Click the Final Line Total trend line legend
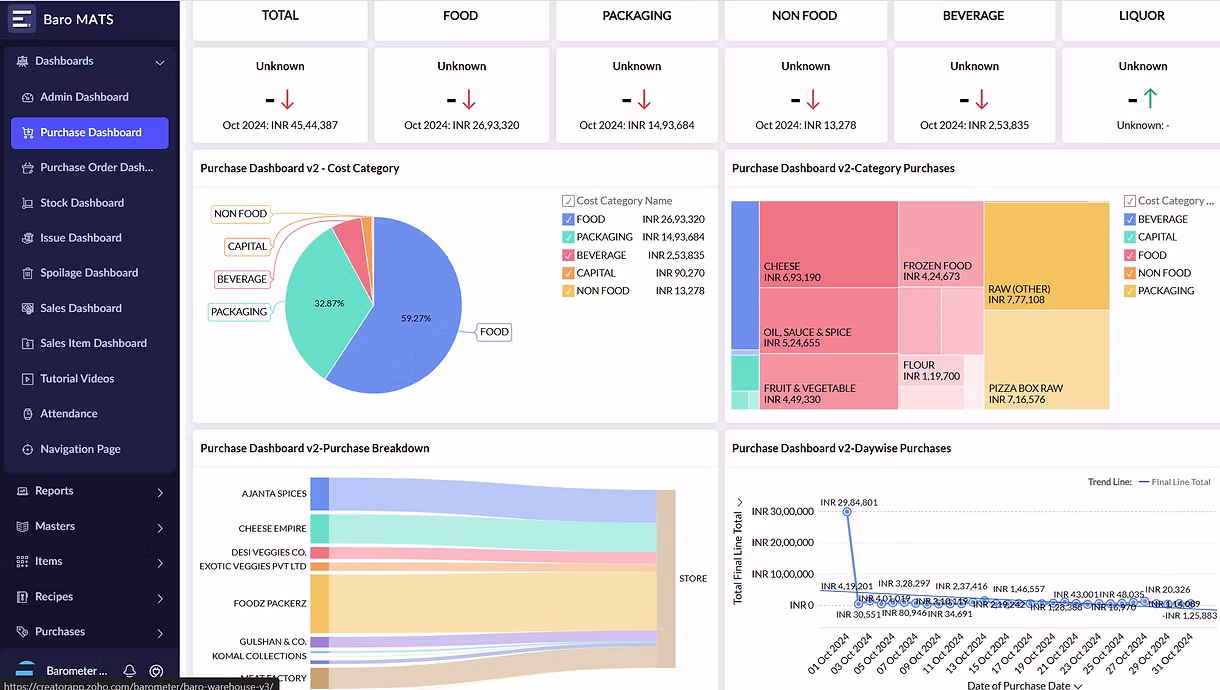This screenshot has width=1220, height=690. (x=1174, y=482)
